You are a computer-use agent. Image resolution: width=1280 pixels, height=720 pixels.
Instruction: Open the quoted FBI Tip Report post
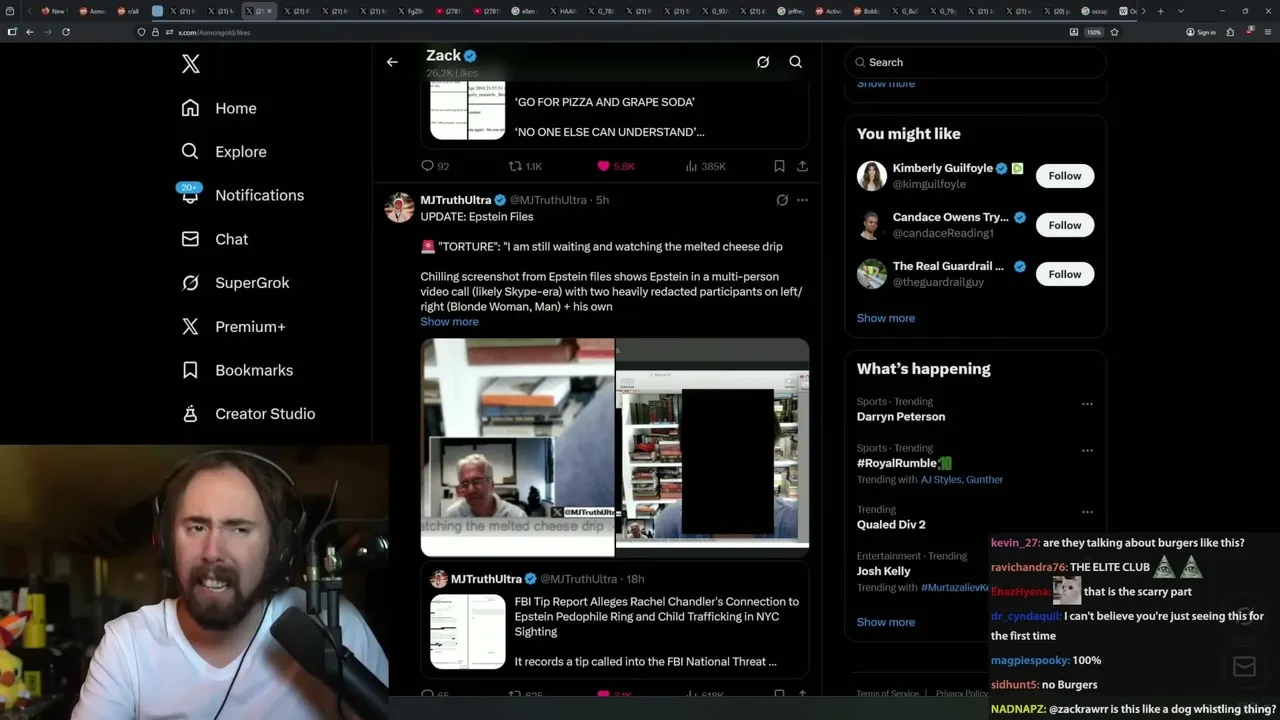(615, 621)
